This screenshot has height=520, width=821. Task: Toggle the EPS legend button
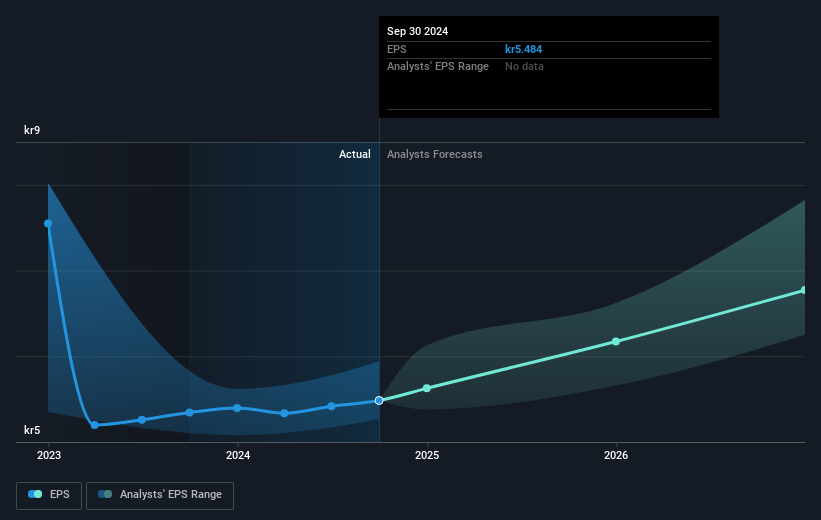point(49,495)
